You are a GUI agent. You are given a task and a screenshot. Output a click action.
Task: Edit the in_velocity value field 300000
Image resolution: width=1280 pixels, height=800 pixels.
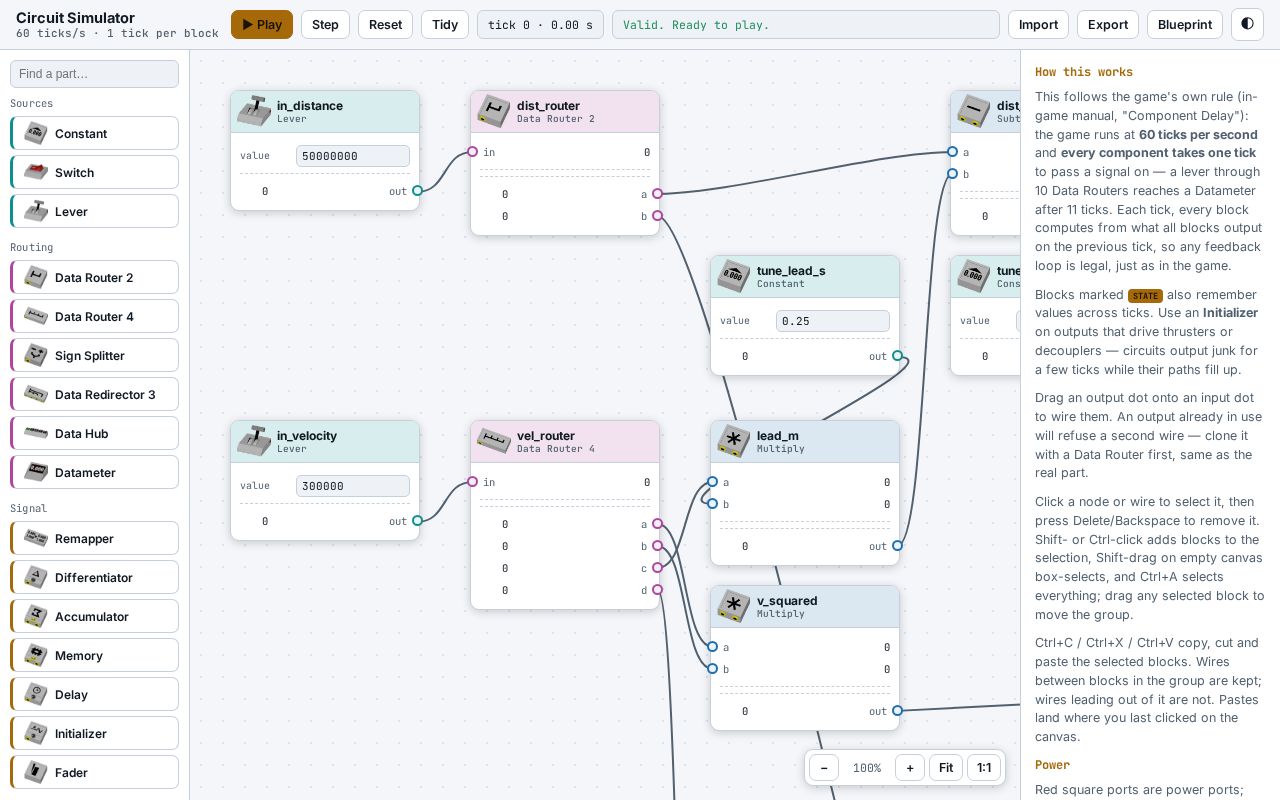353,486
